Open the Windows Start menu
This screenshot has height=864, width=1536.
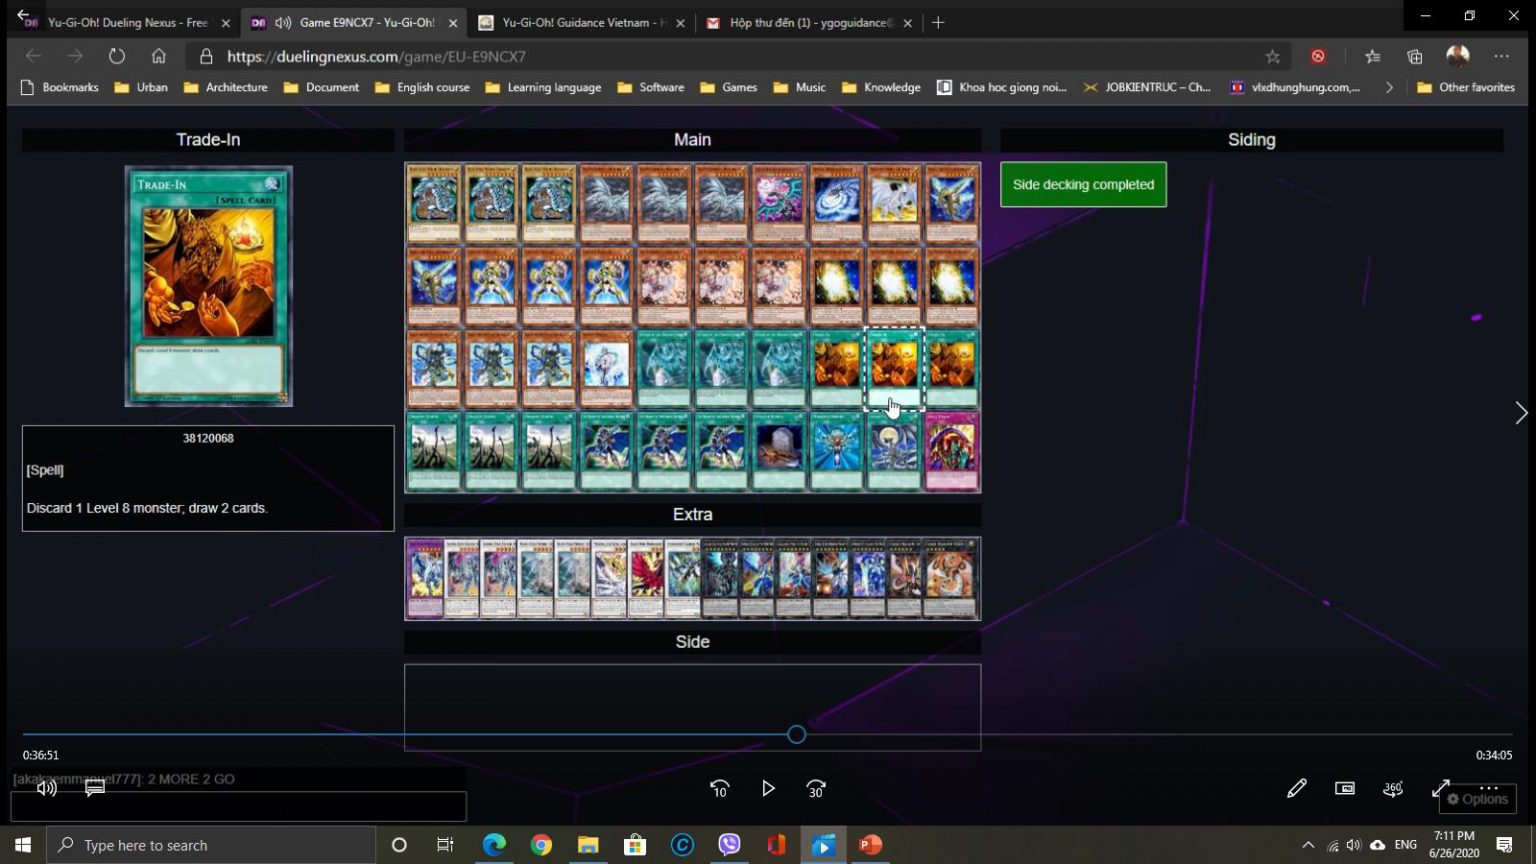click(x=23, y=845)
